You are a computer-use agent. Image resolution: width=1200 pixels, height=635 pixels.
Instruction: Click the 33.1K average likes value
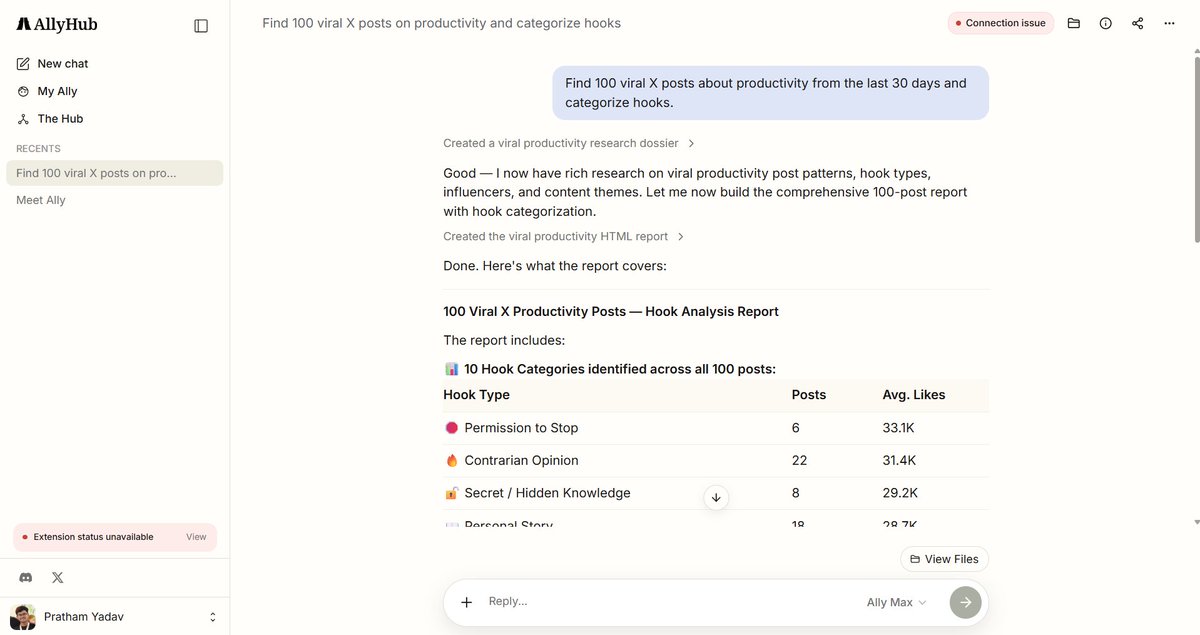898,428
